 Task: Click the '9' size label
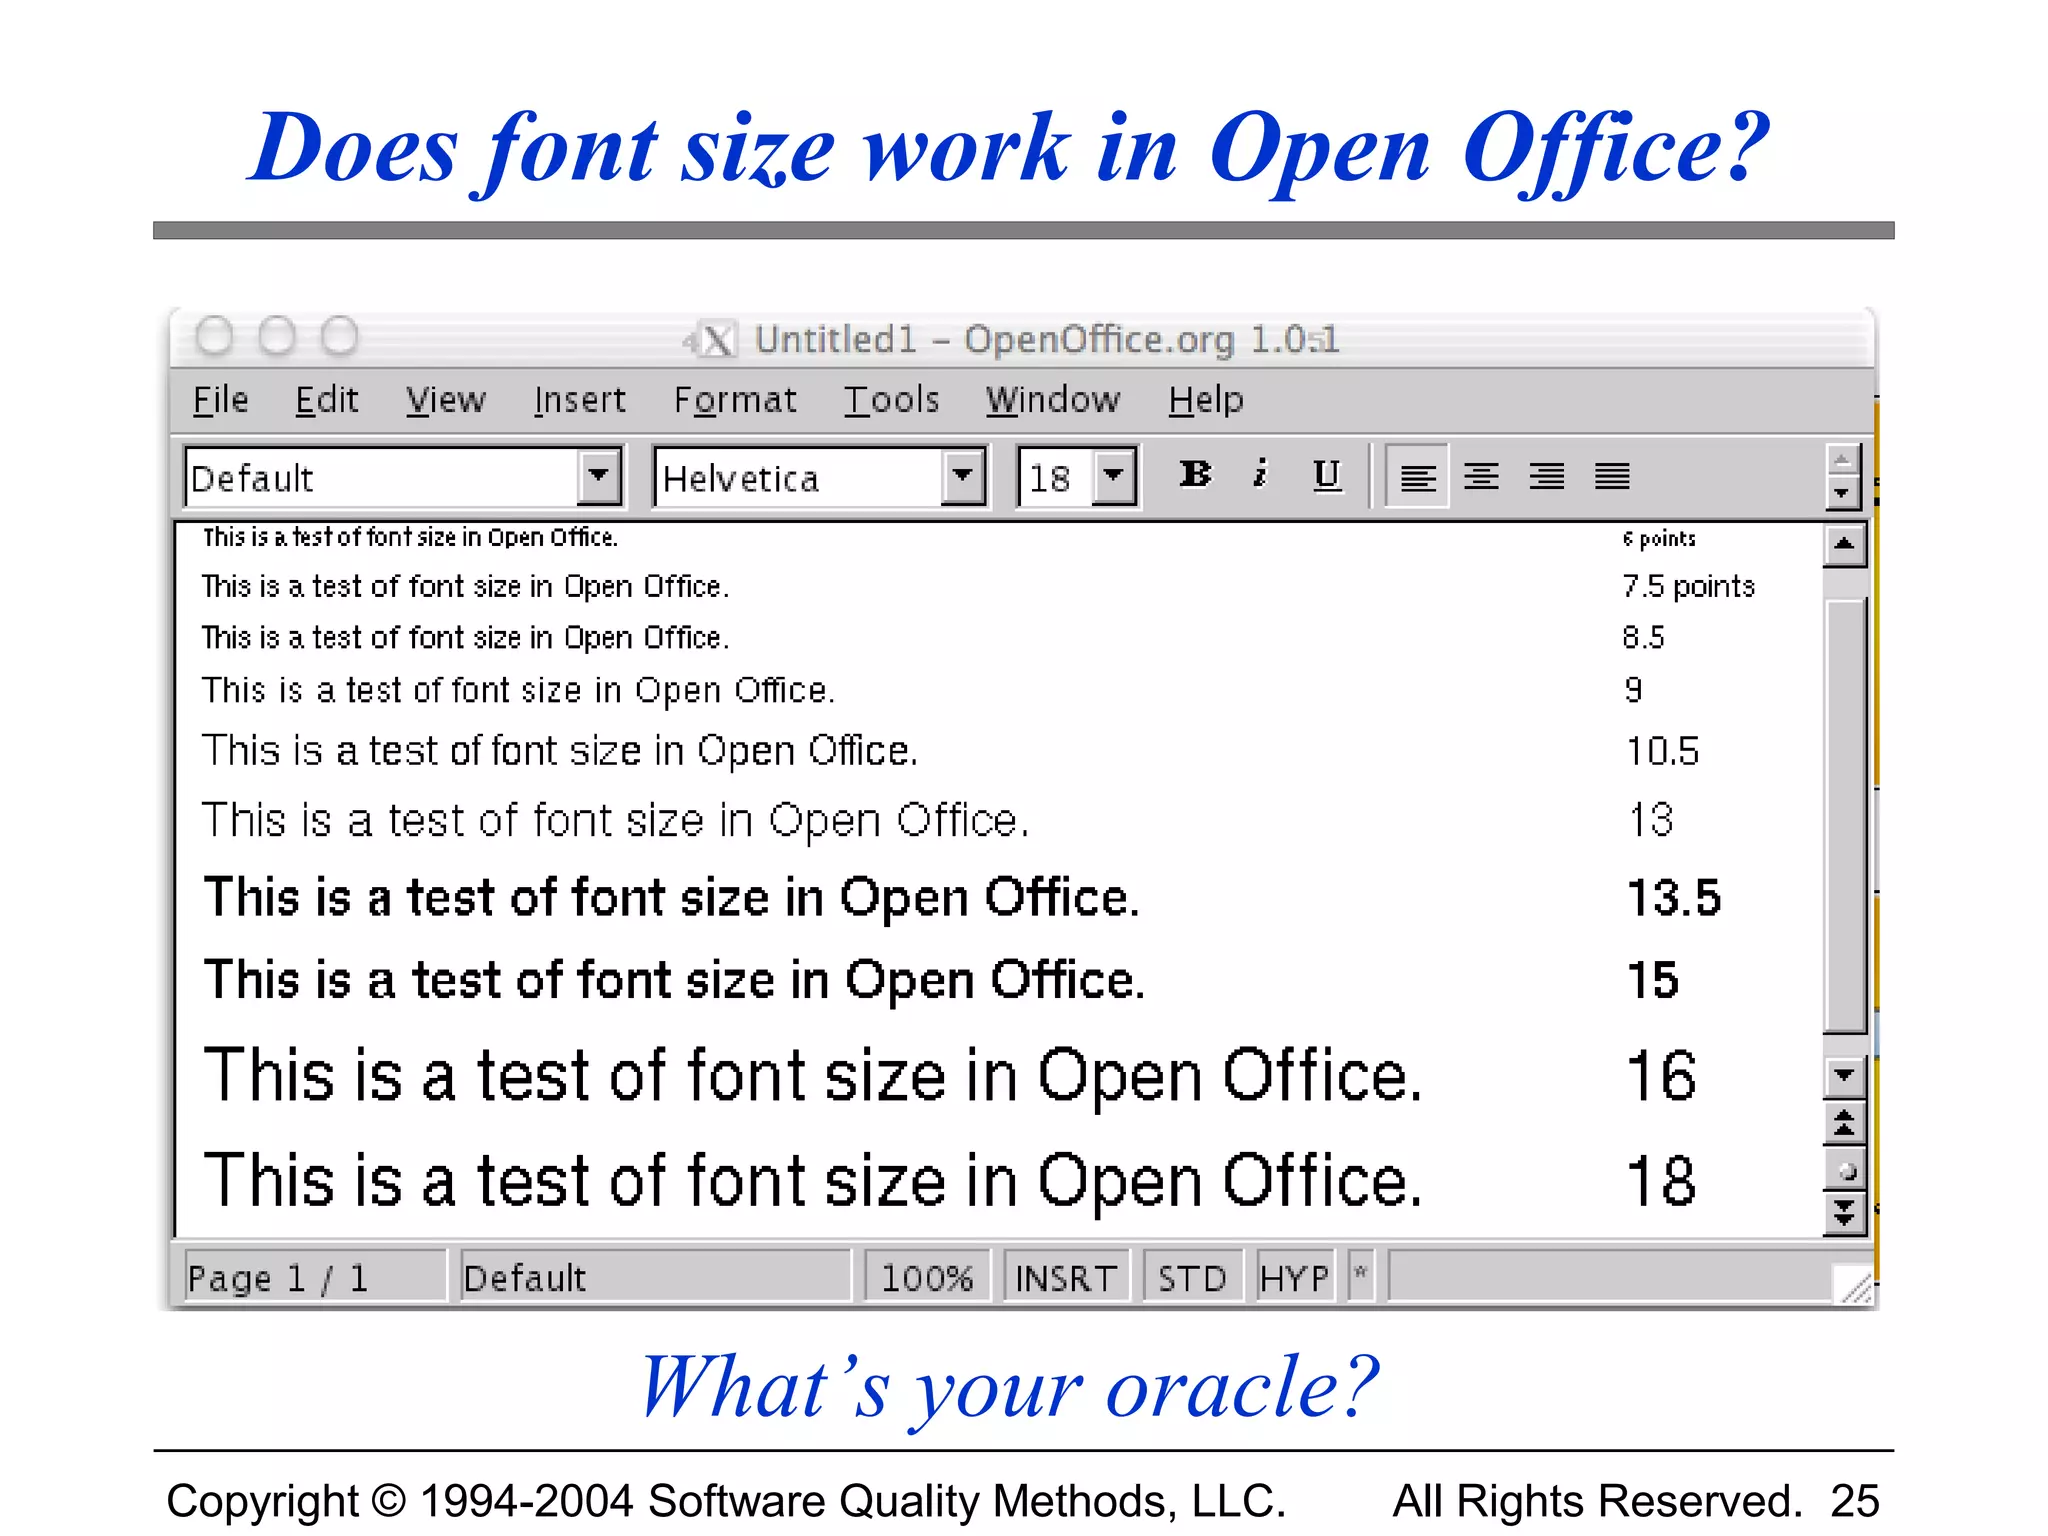1633,690
